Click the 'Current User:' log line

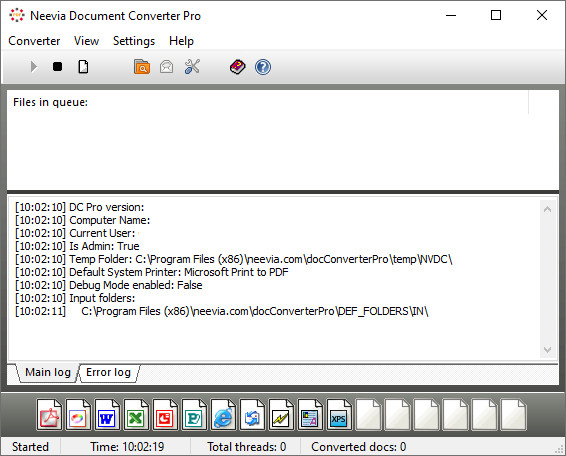tap(75, 233)
